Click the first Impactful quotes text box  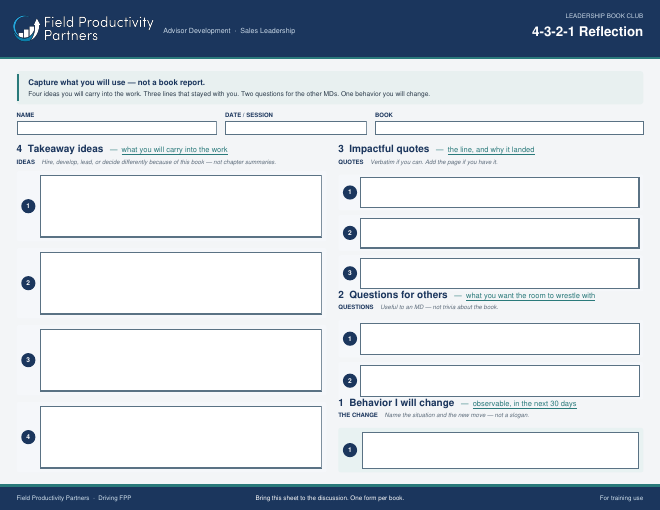tap(500, 192)
